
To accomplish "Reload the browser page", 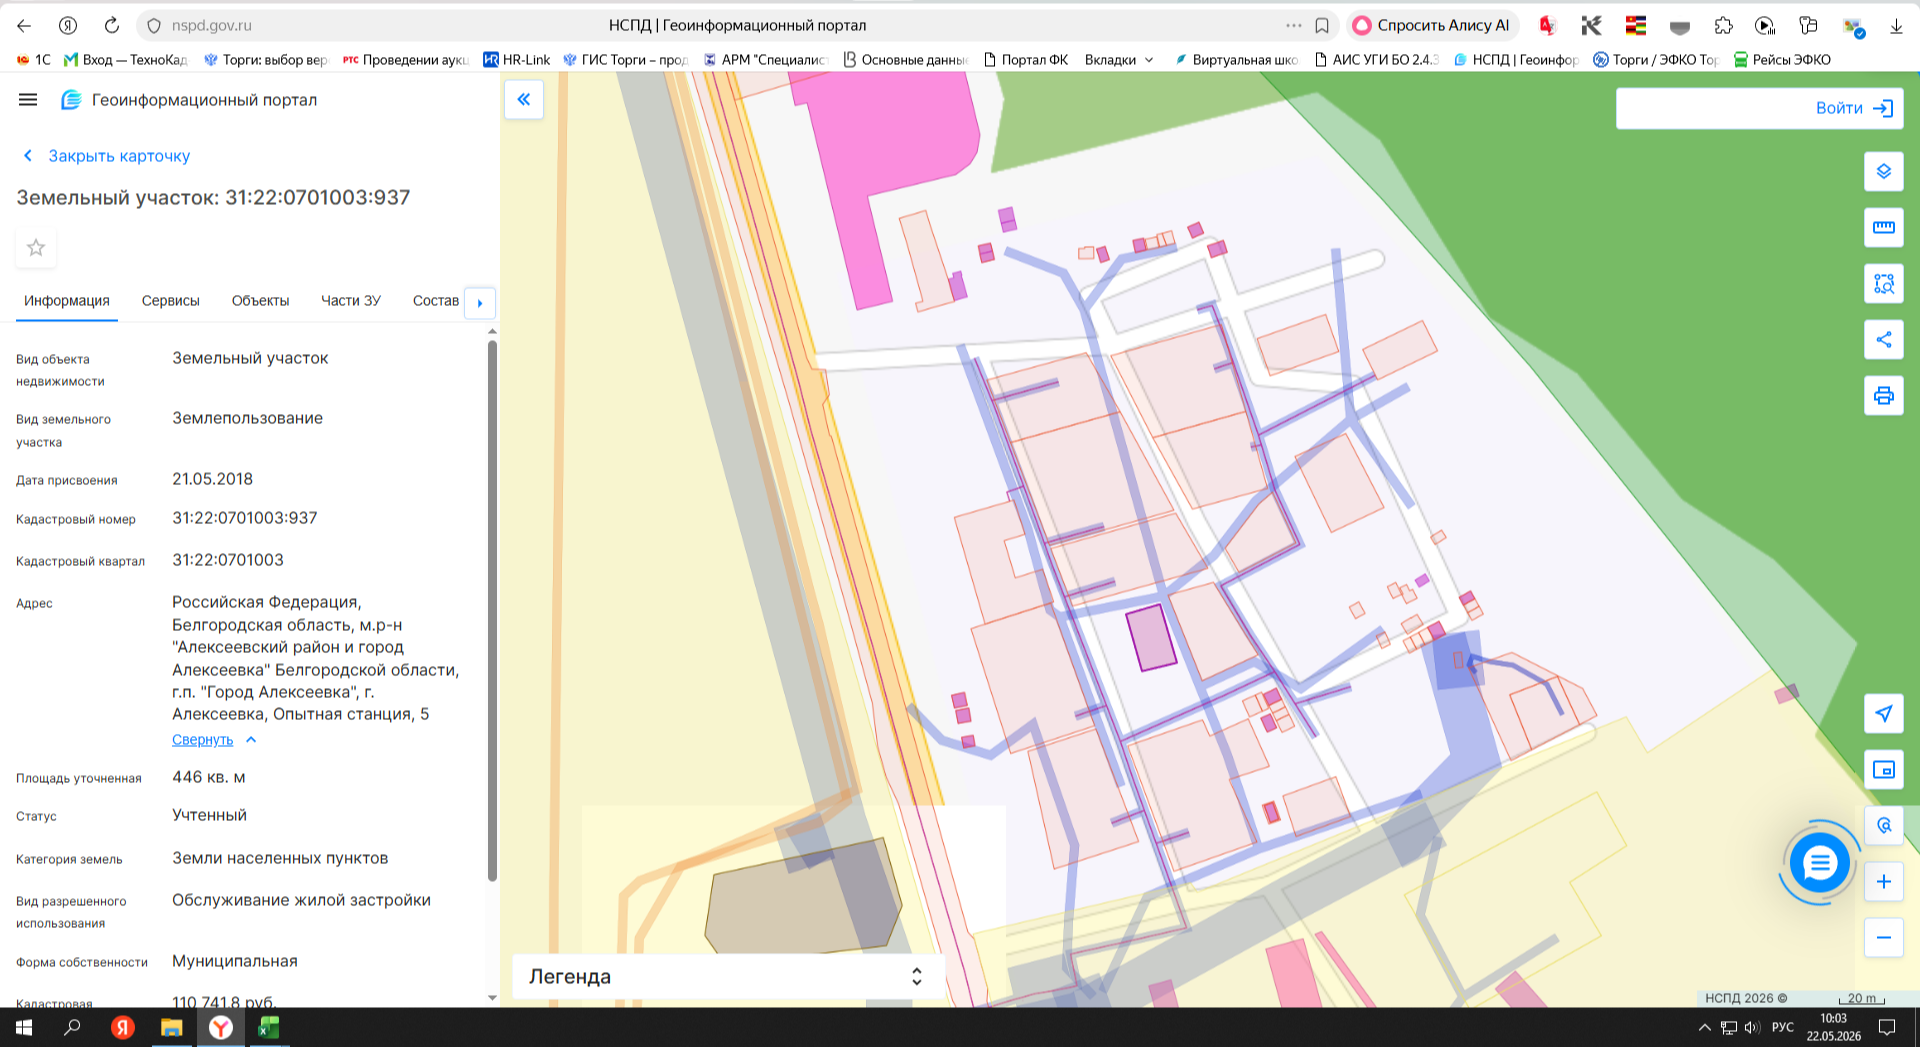I will pyautogui.click(x=112, y=26).
